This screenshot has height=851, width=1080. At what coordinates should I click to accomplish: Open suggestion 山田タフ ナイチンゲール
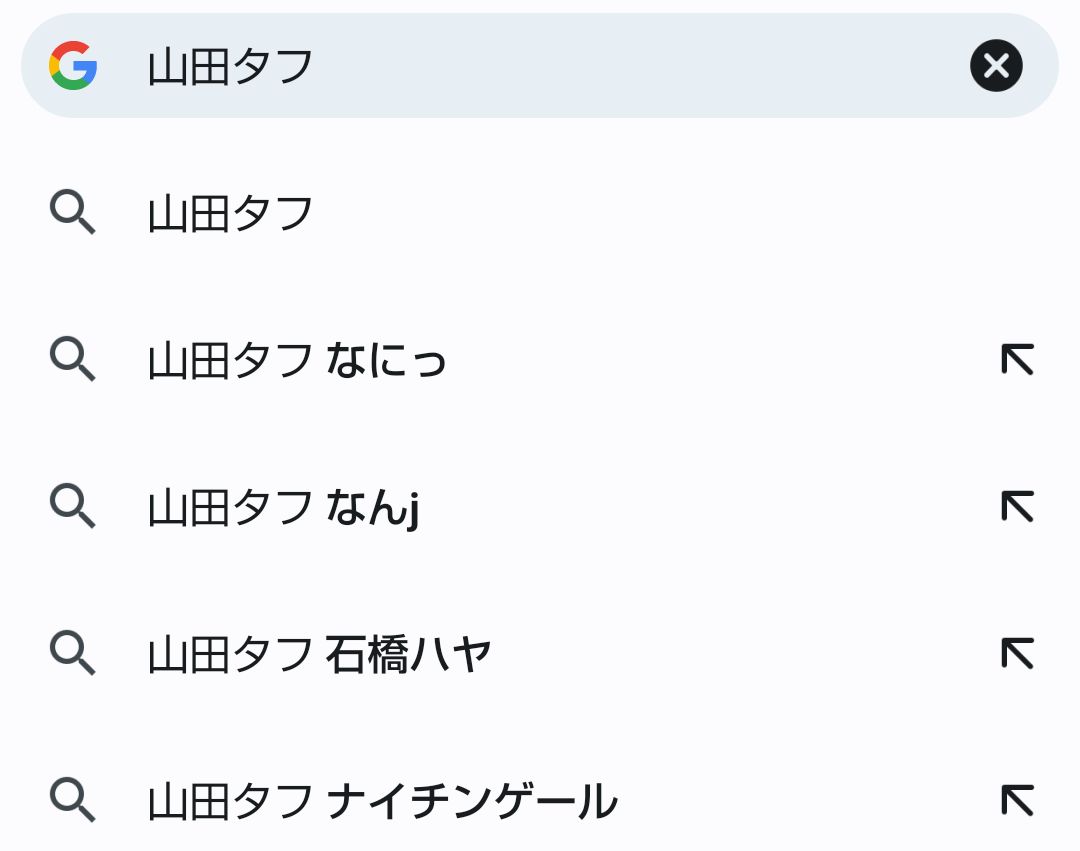tap(539, 801)
